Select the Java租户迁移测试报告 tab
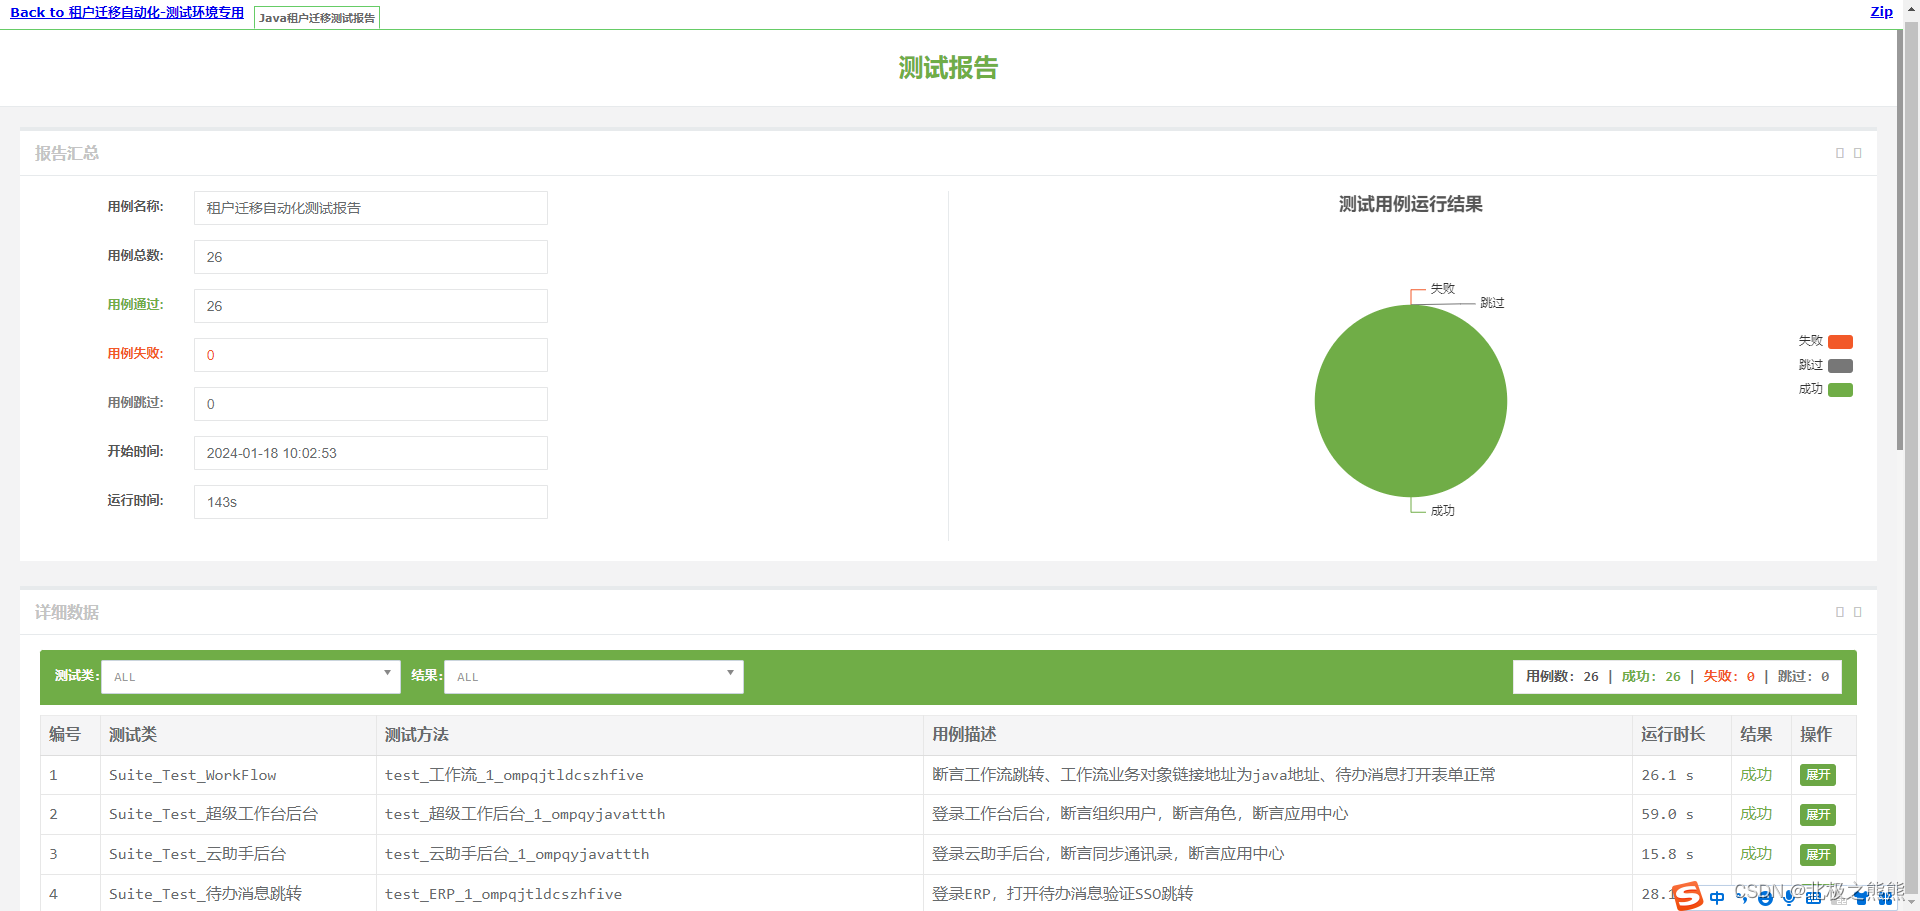The image size is (1920, 911). pyautogui.click(x=317, y=18)
